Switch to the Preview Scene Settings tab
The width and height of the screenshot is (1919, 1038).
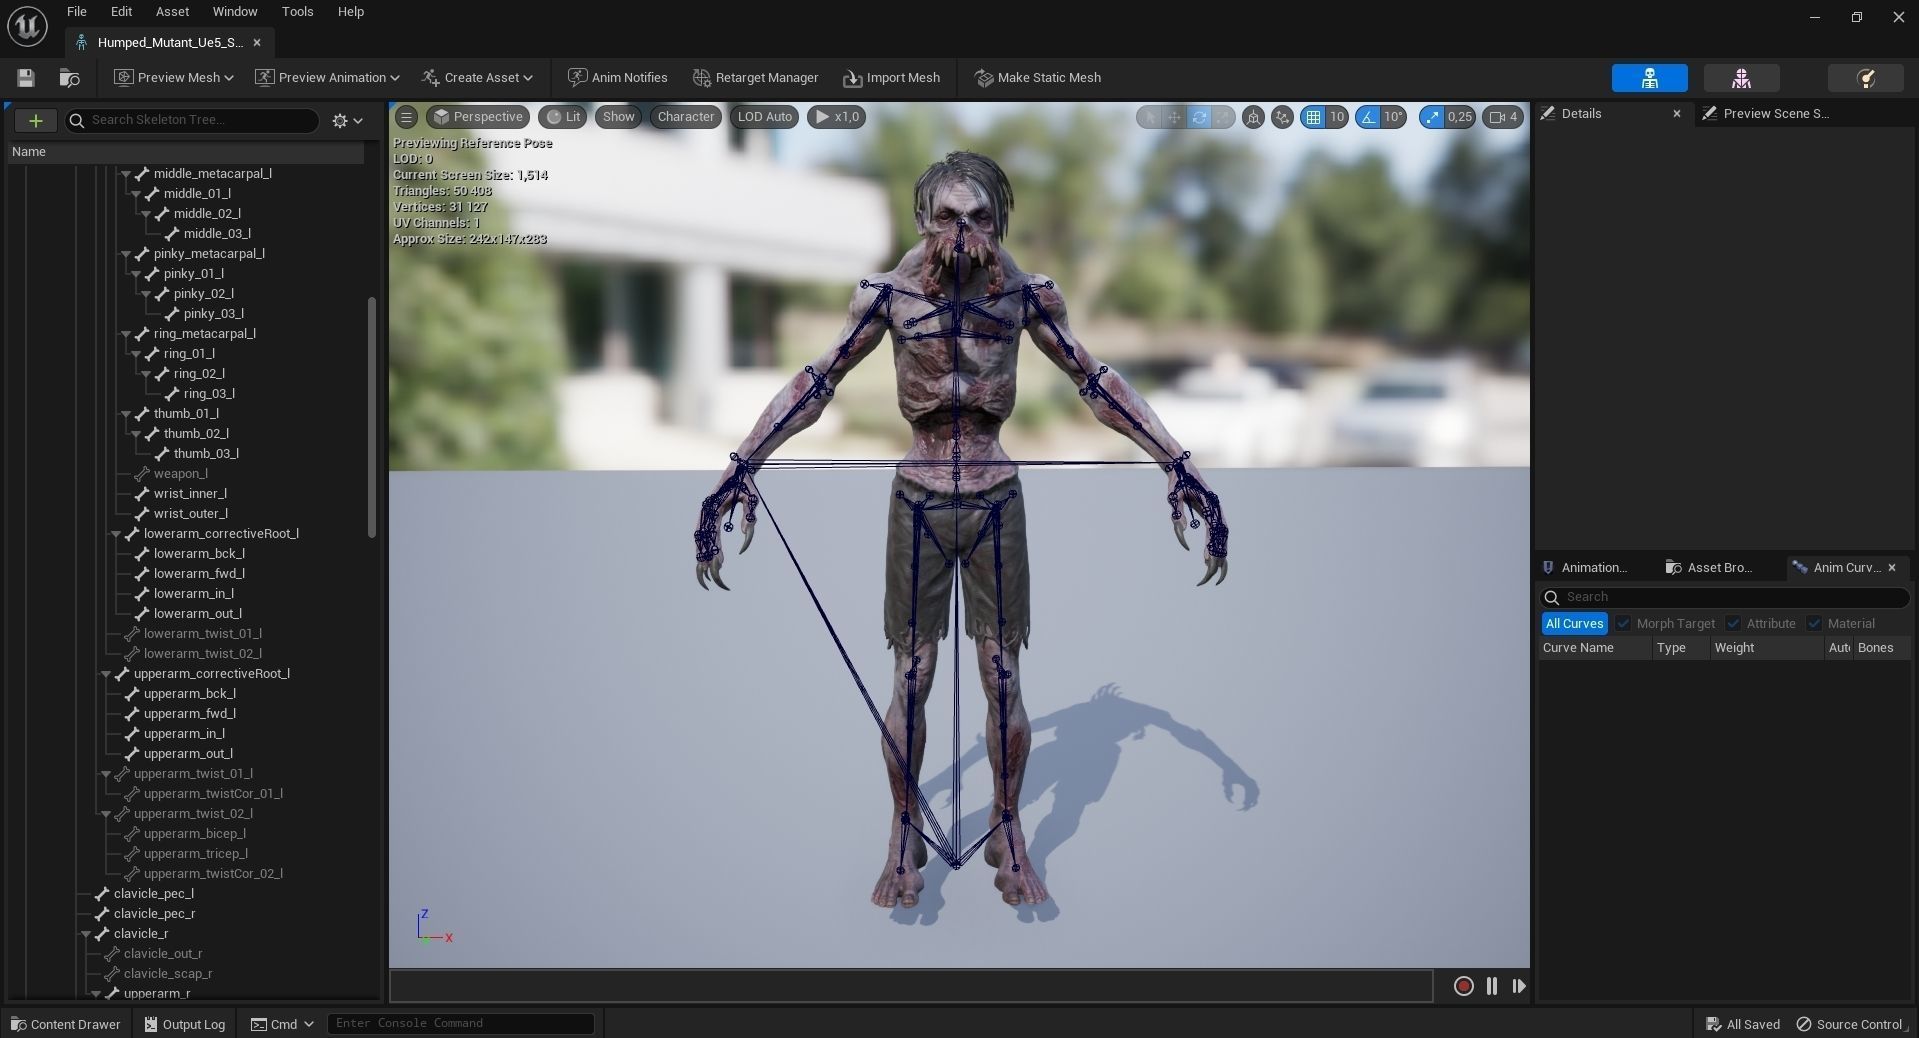pyautogui.click(x=1775, y=114)
